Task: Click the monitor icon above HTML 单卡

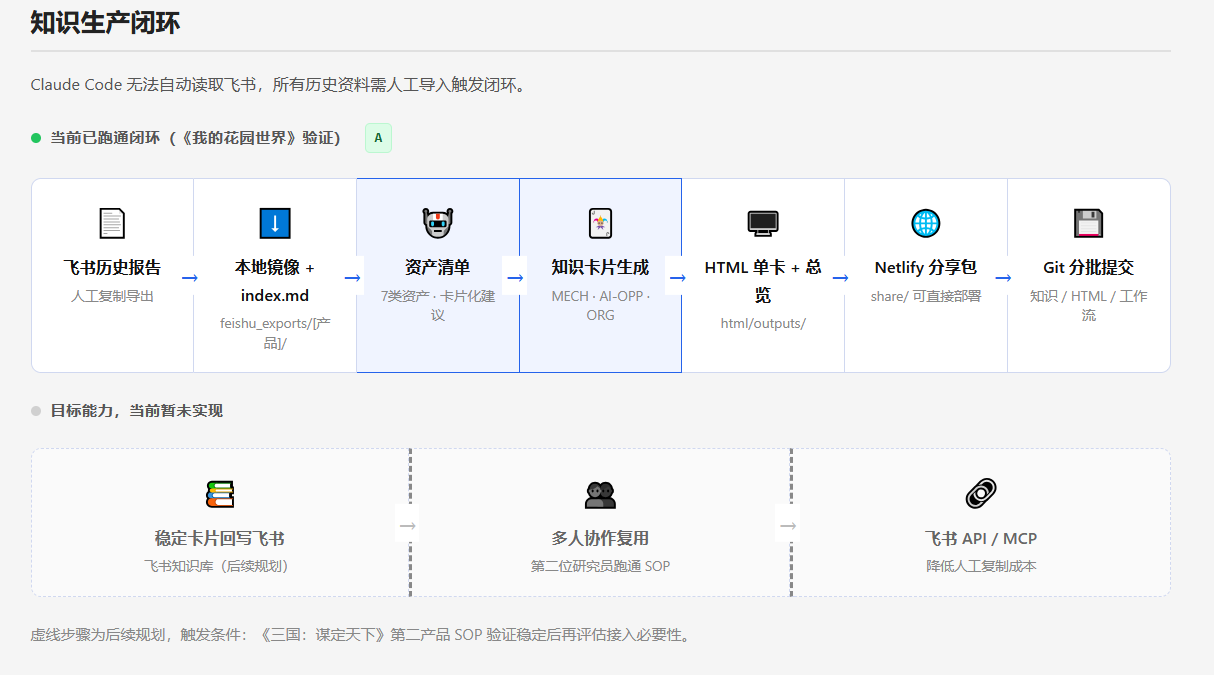Action: (763, 223)
